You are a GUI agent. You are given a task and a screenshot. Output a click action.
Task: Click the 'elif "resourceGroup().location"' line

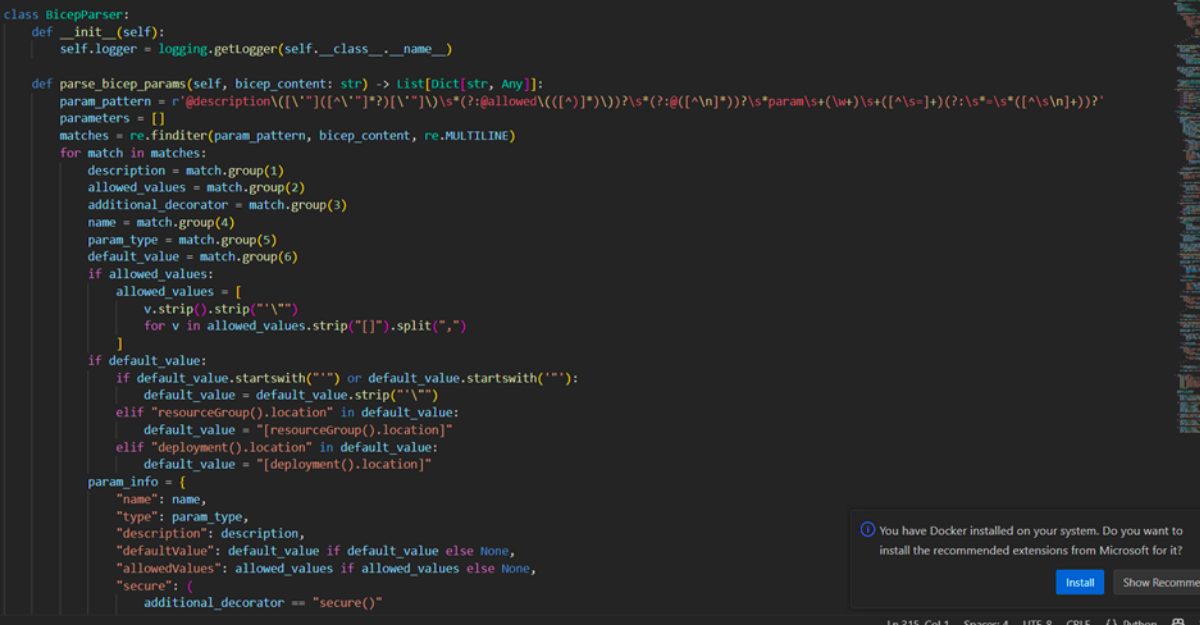click(x=288, y=412)
